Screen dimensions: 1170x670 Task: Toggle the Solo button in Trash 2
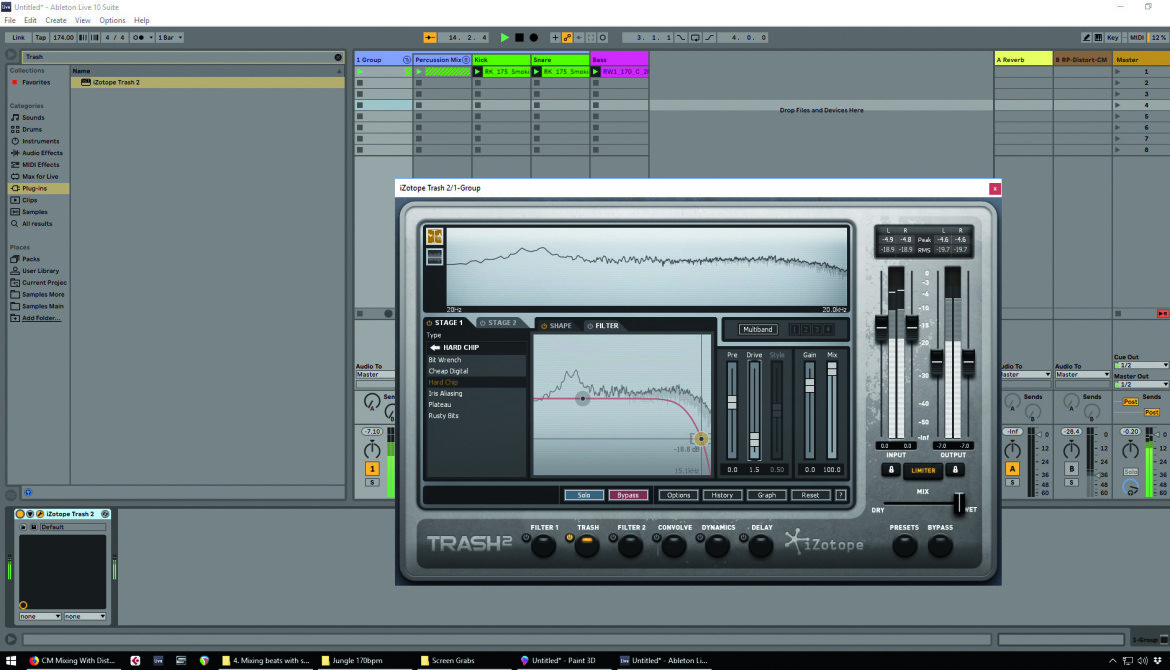[x=584, y=495]
